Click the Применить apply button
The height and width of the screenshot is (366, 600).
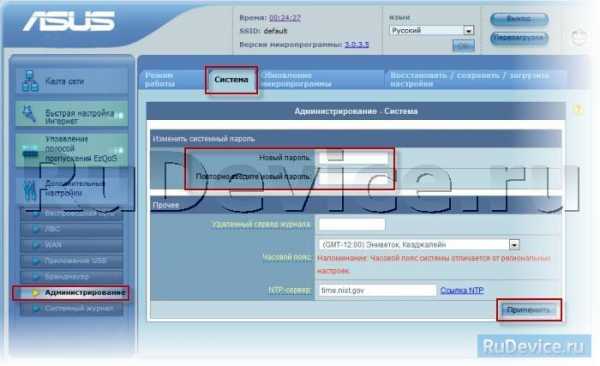coord(530,310)
